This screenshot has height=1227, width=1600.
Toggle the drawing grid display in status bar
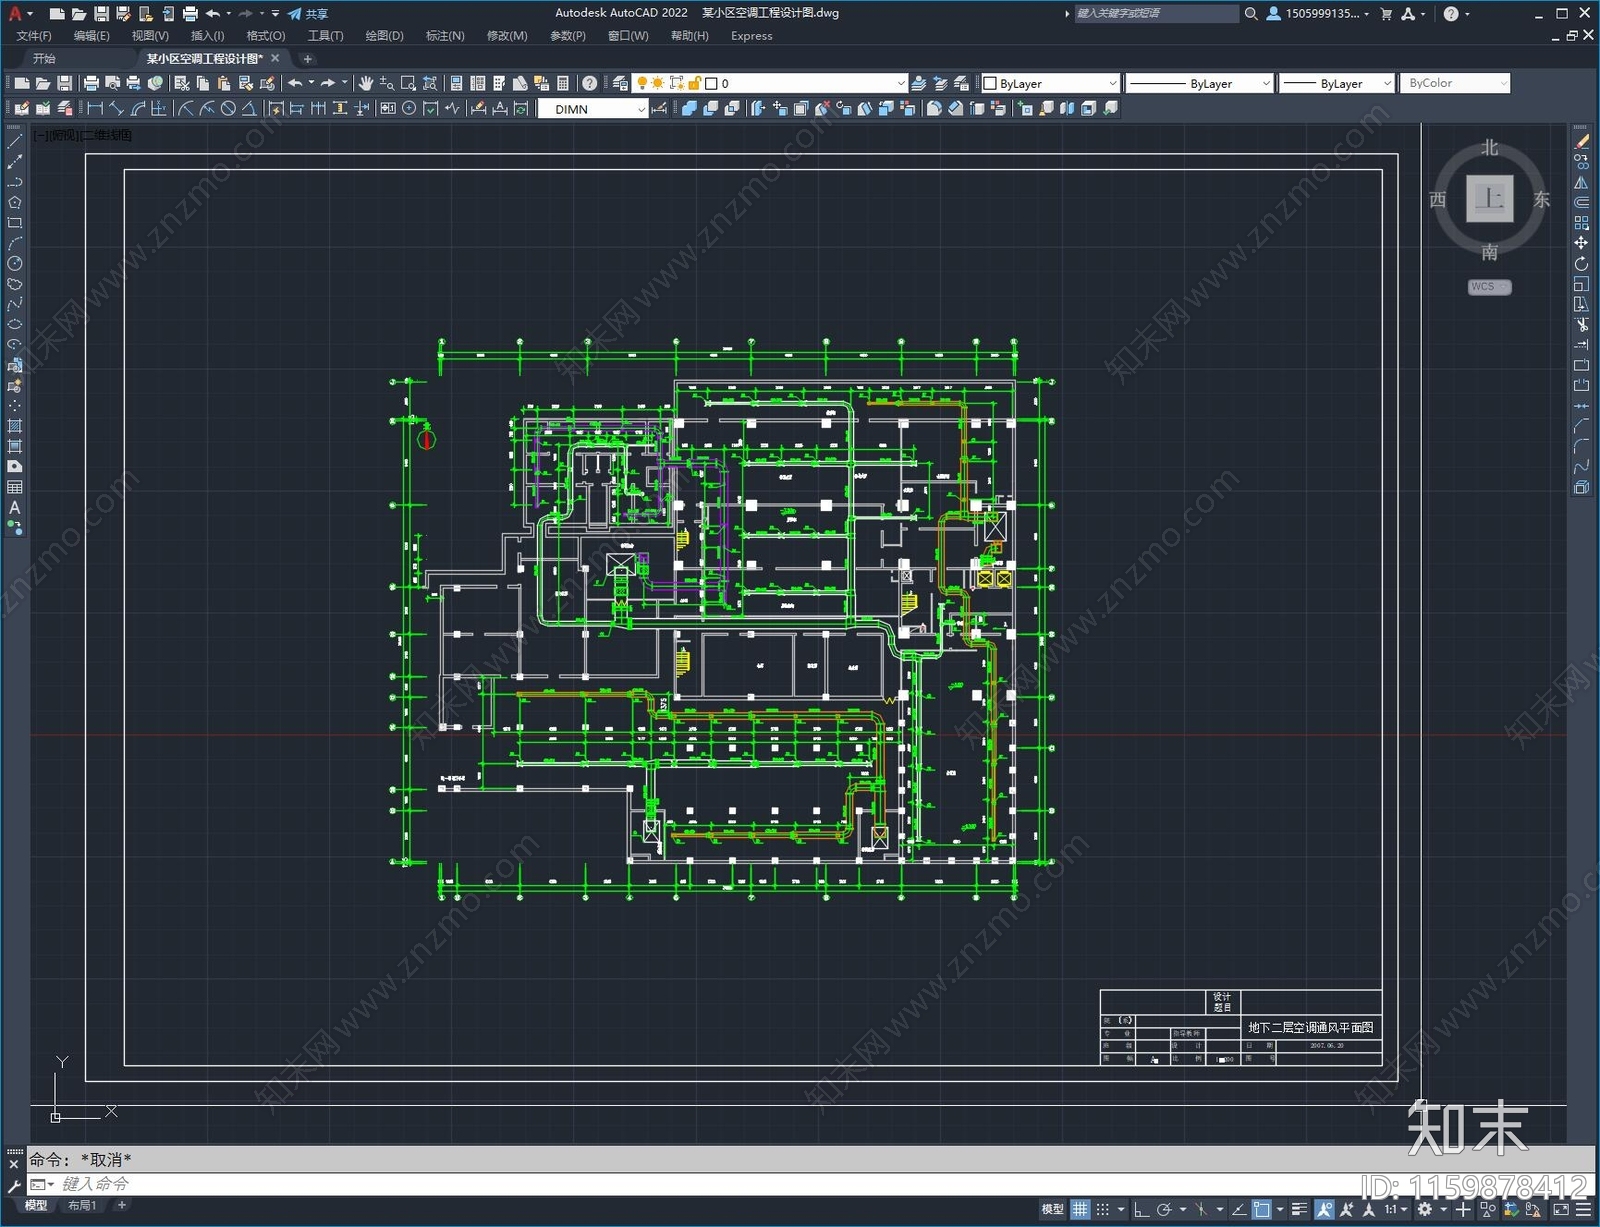pyautogui.click(x=1081, y=1210)
